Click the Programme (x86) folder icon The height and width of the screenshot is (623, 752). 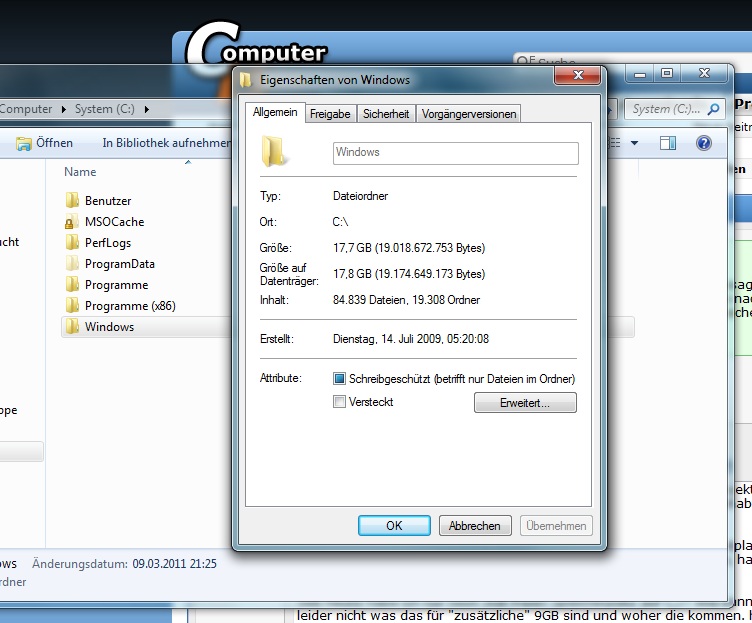coord(72,306)
